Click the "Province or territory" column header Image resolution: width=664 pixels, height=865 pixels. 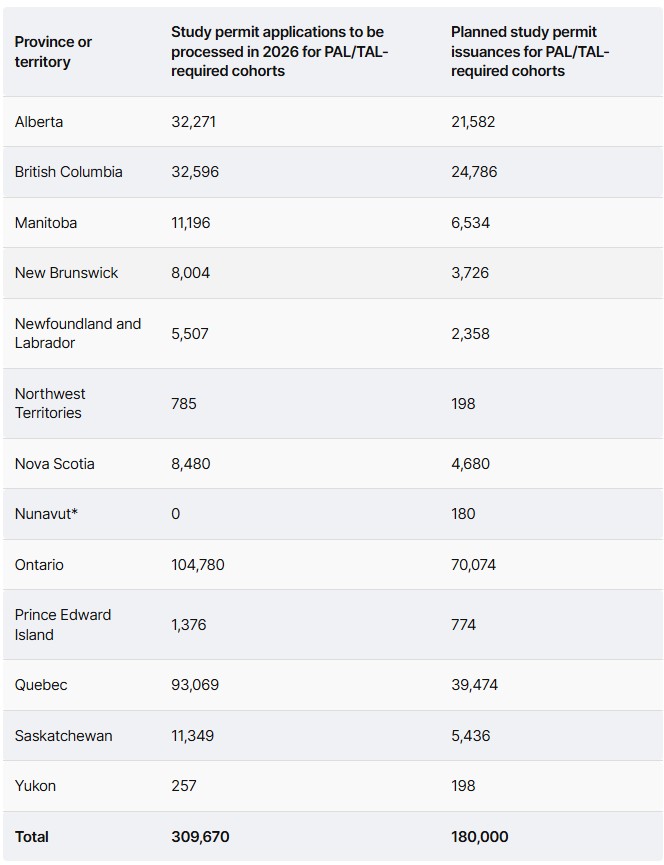tap(53, 52)
